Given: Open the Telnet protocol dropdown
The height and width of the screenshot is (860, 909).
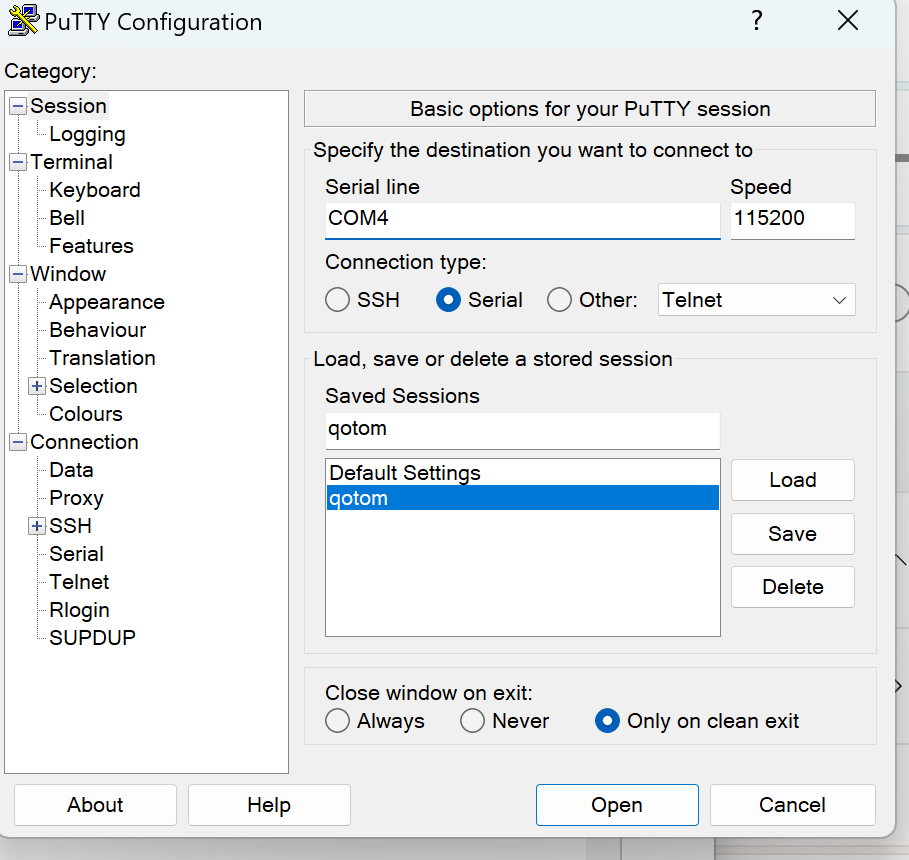Looking at the screenshot, I should pyautogui.click(x=757, y=300).
